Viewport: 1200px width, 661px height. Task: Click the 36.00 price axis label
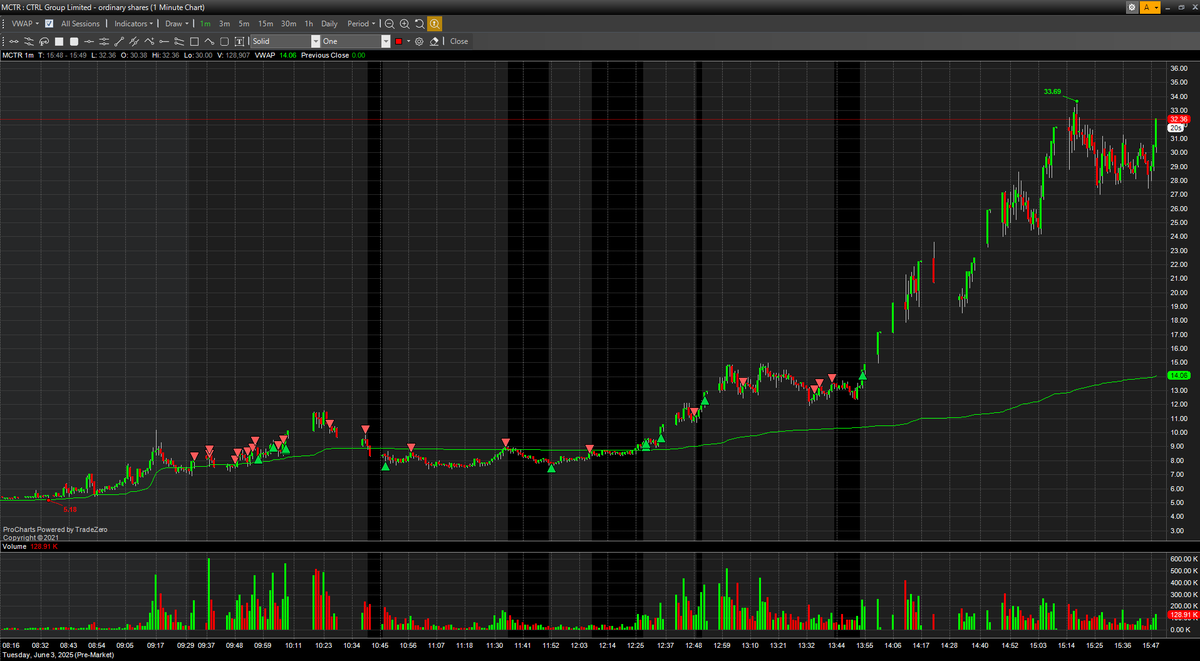click(x=1177, y=68)
